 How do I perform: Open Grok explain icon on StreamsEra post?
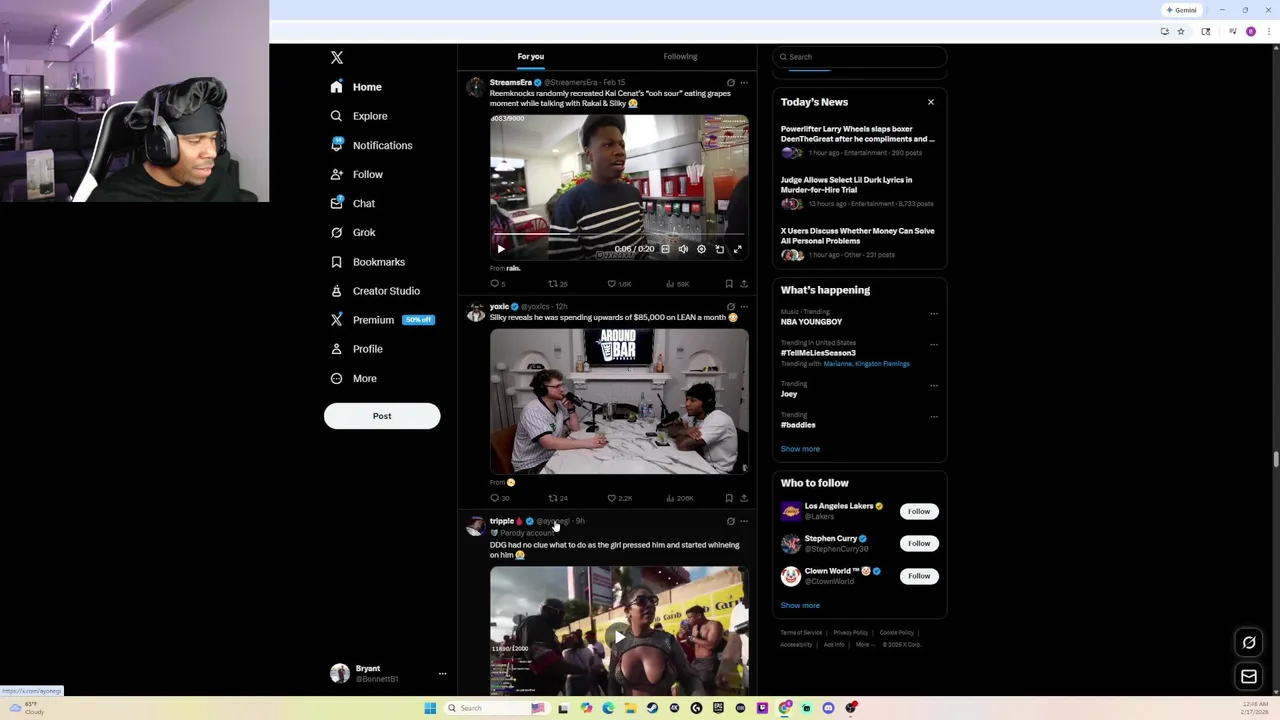(730, 83)
